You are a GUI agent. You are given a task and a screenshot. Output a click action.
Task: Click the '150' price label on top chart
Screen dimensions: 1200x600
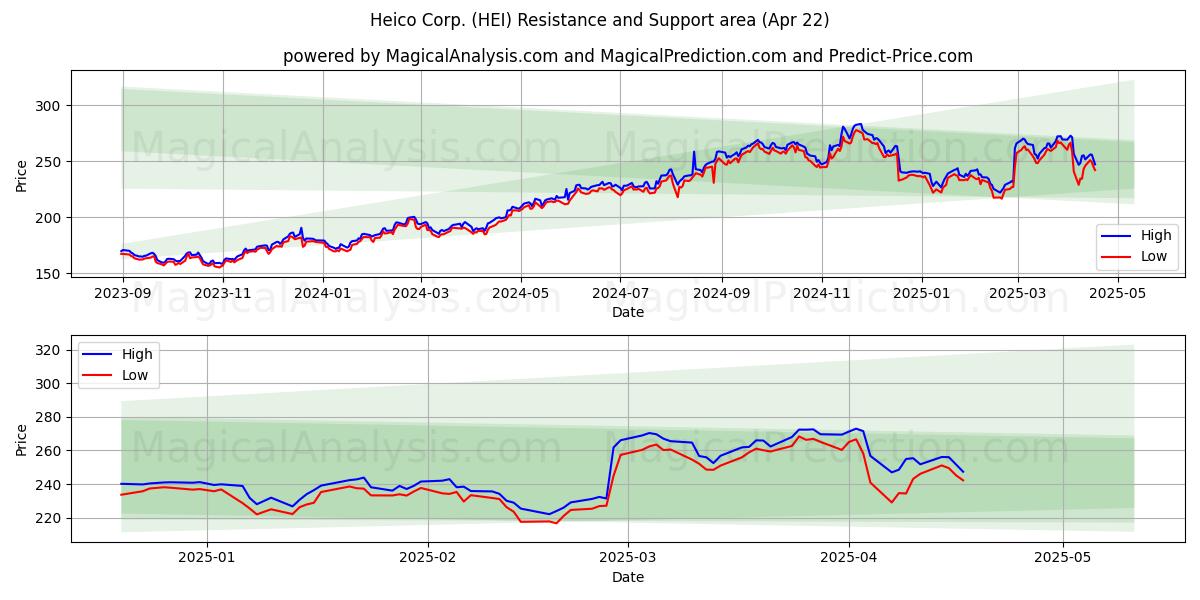click(x=50, y=274)
